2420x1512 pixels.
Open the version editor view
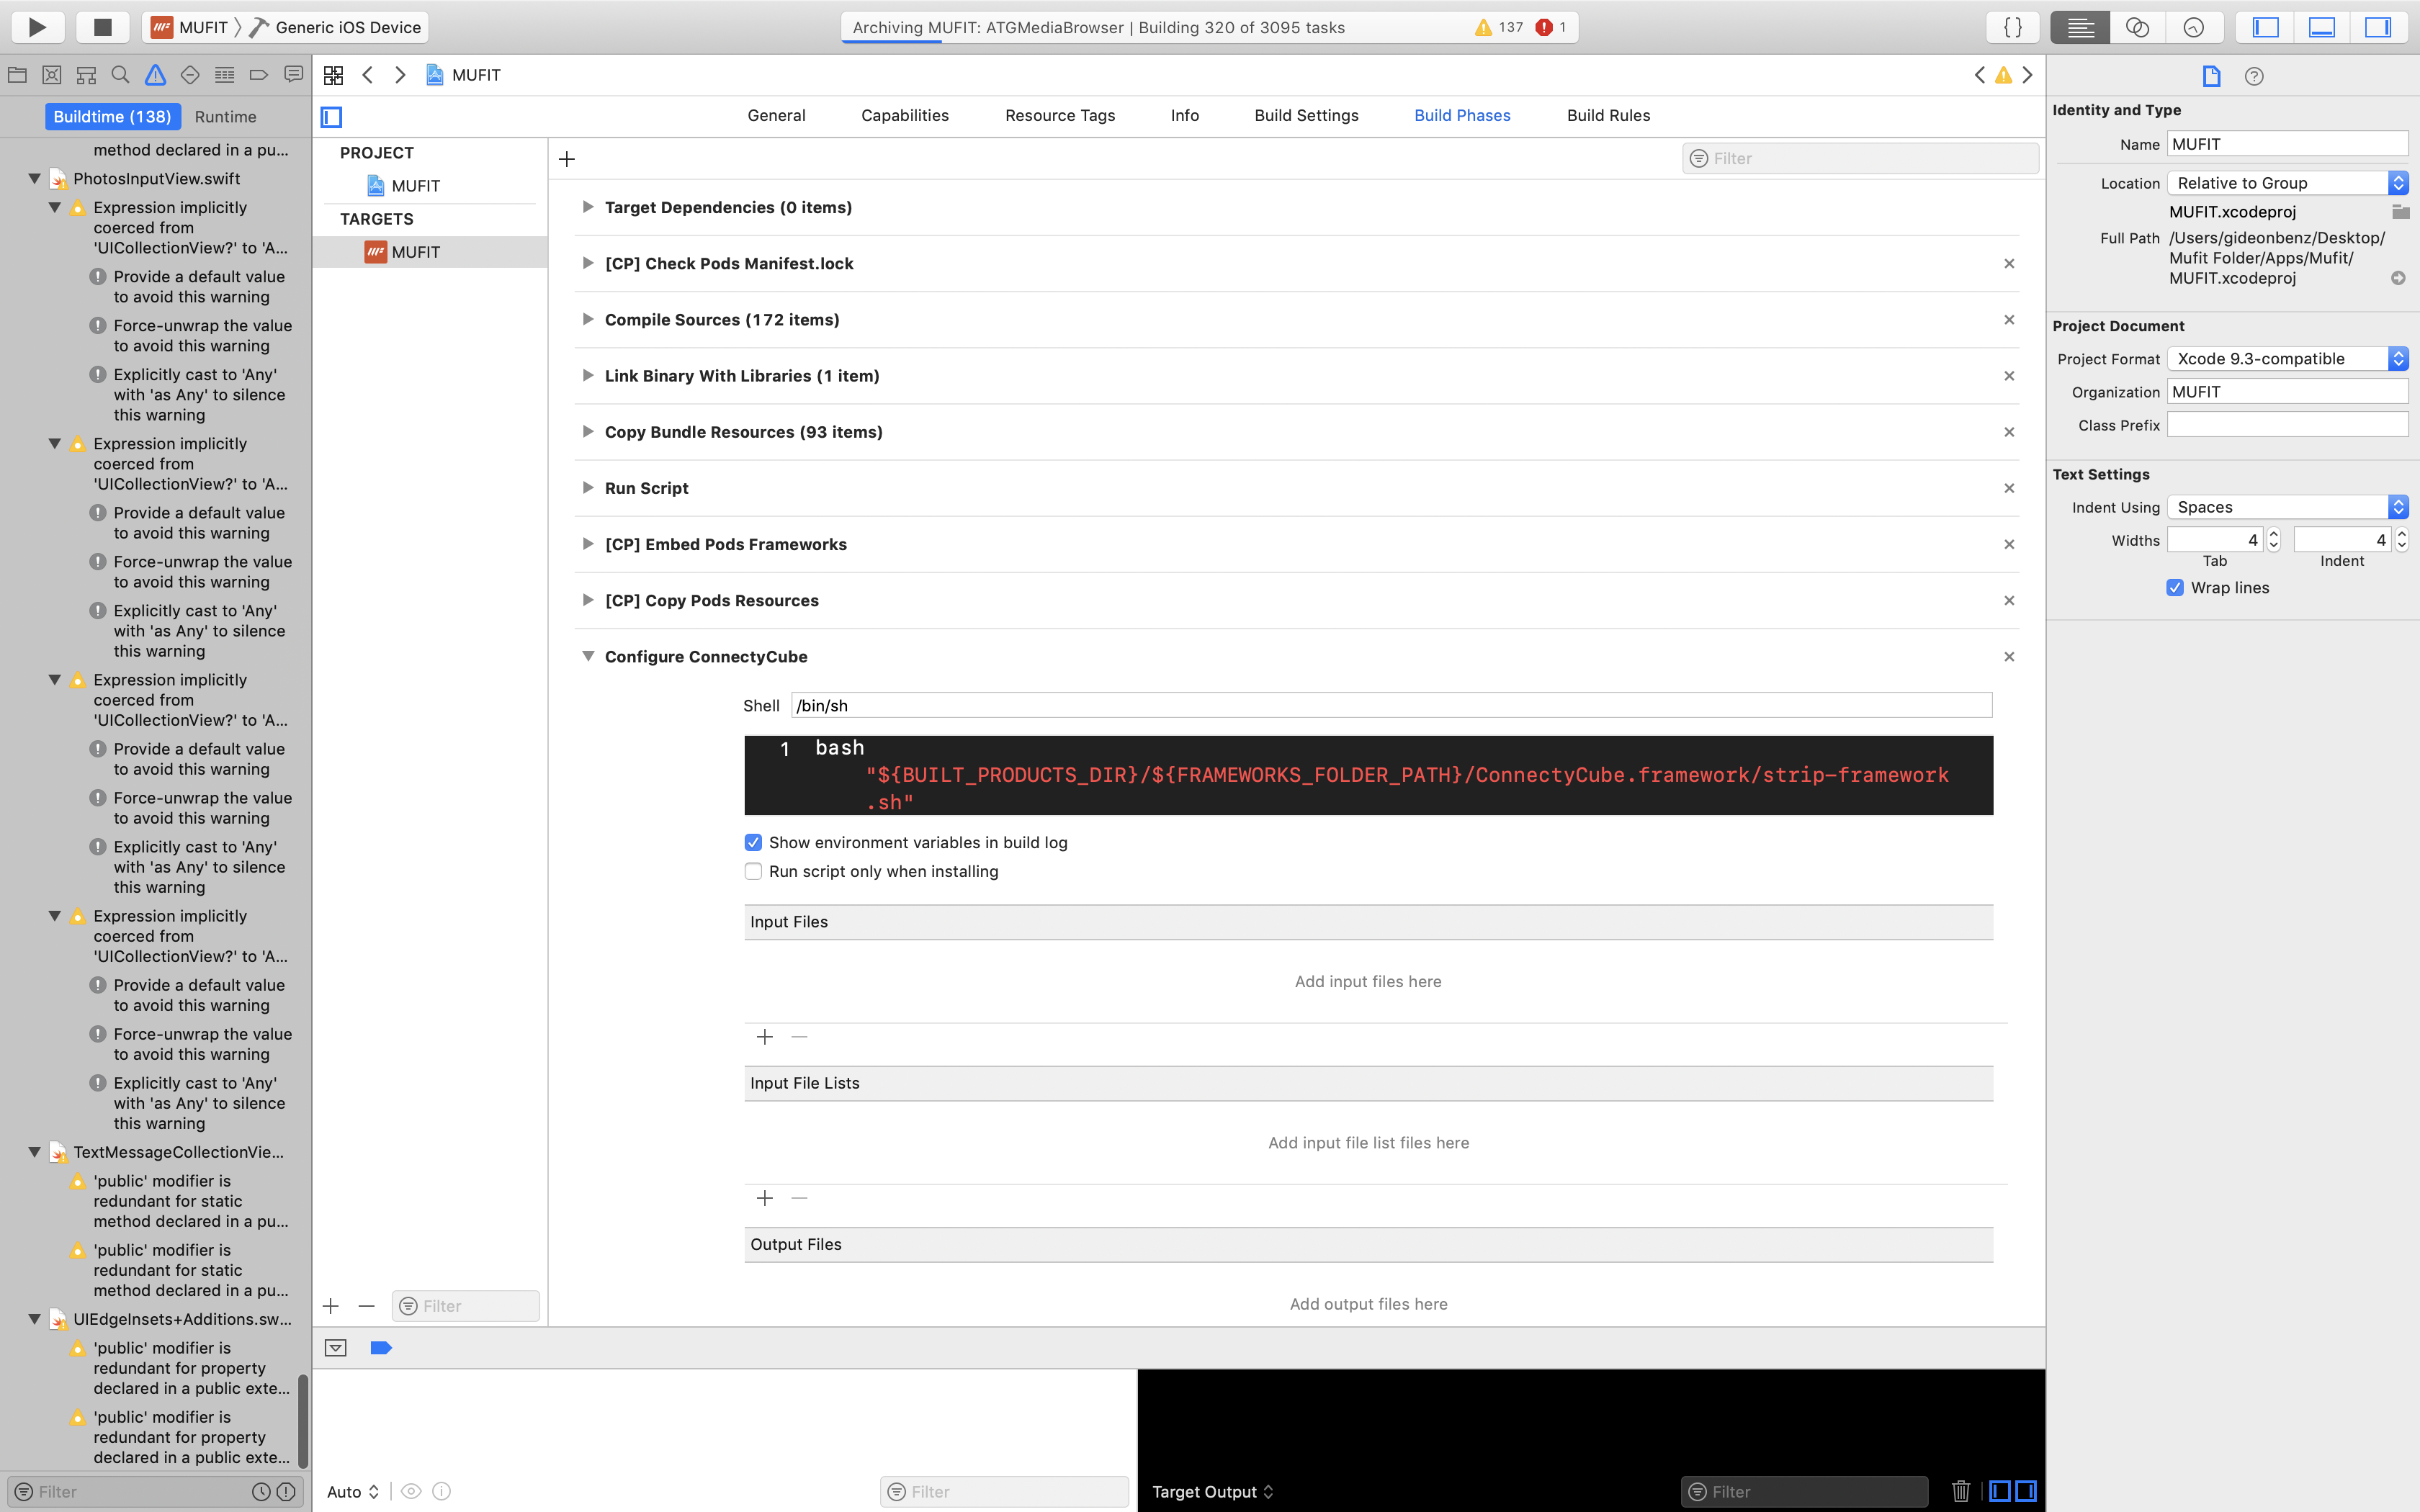2193,27
